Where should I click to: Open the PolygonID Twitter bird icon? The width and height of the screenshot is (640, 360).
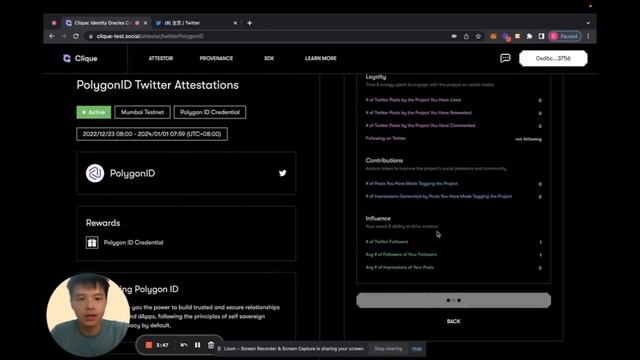click(x=282, y=173)
